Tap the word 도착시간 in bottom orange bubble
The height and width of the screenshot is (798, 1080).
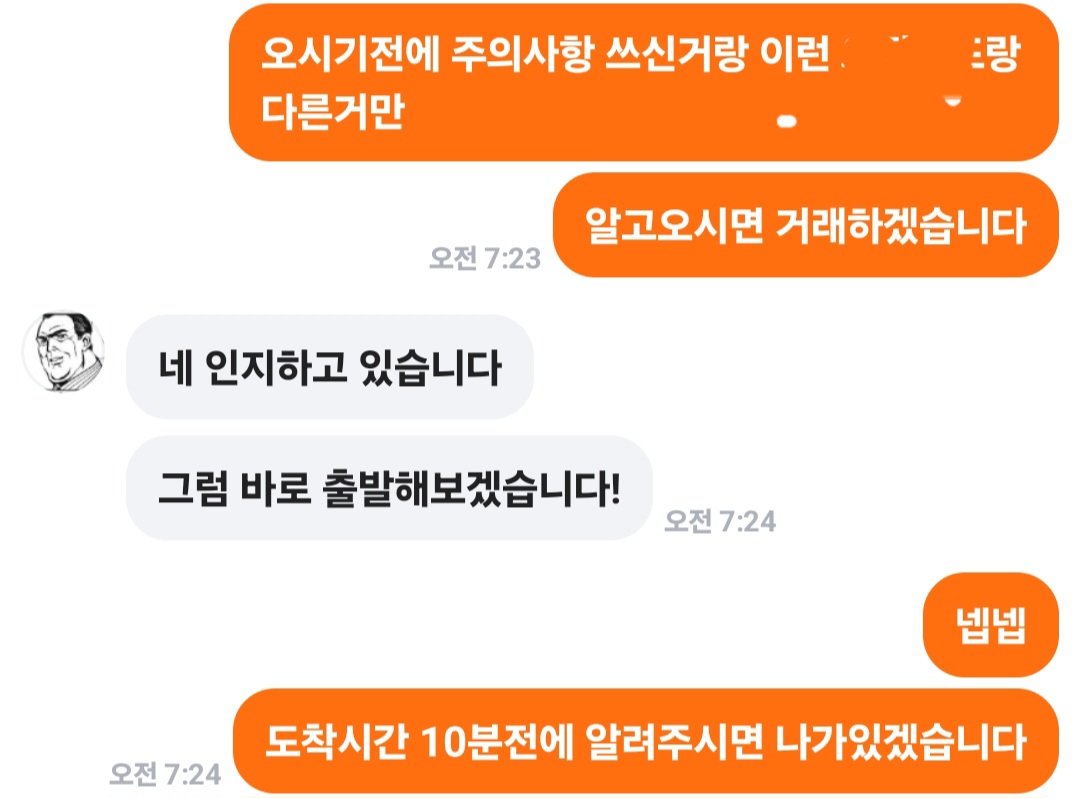click(337, 742)
